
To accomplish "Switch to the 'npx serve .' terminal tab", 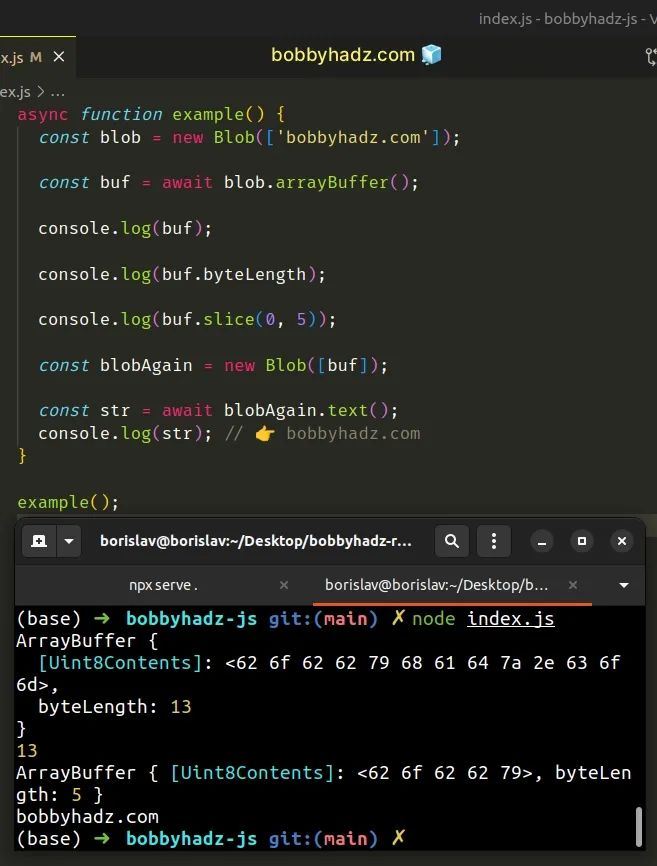I will [x=163, y=585].
